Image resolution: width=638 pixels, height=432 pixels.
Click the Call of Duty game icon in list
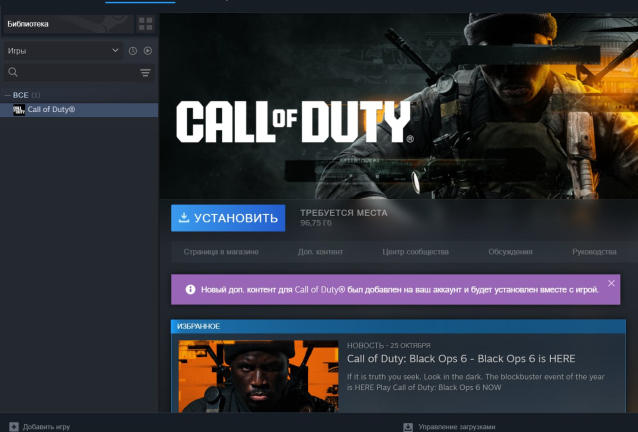pyautogui.click(x=18, y=109)
